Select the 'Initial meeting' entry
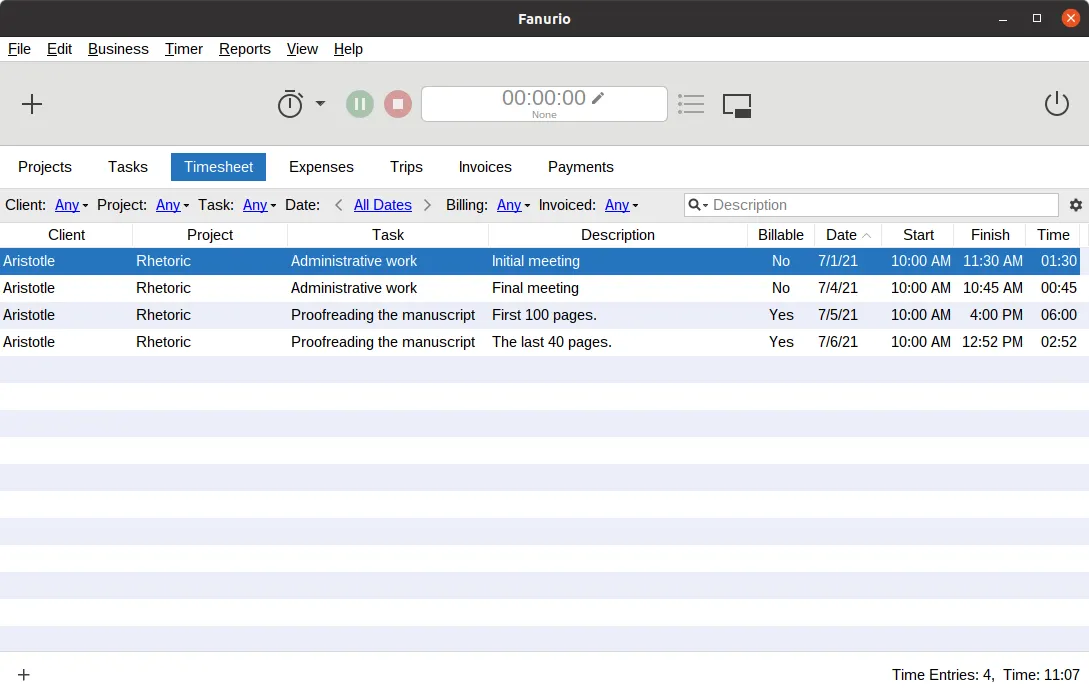The width and height of the screenshot is (1089, 694). coord(540,261)
